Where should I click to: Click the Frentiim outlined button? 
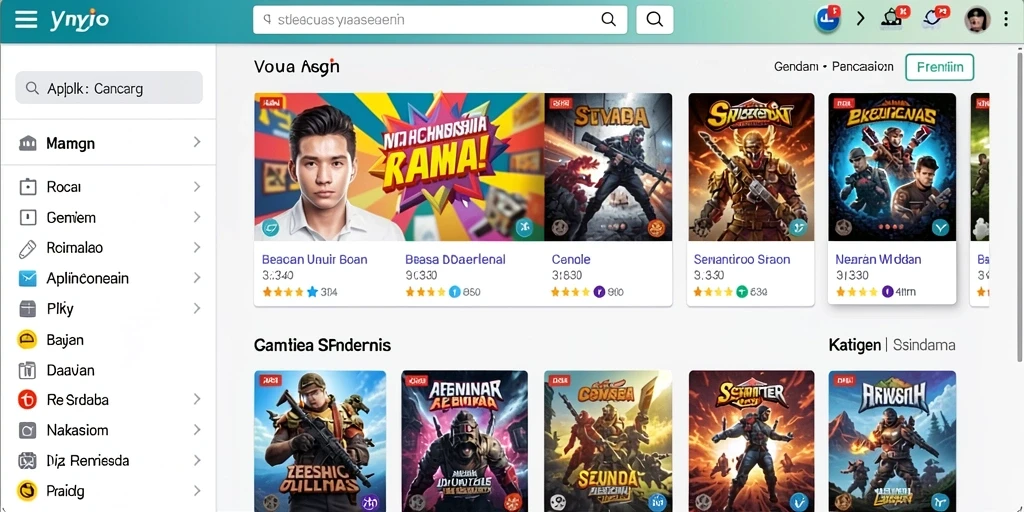(939, 67)
